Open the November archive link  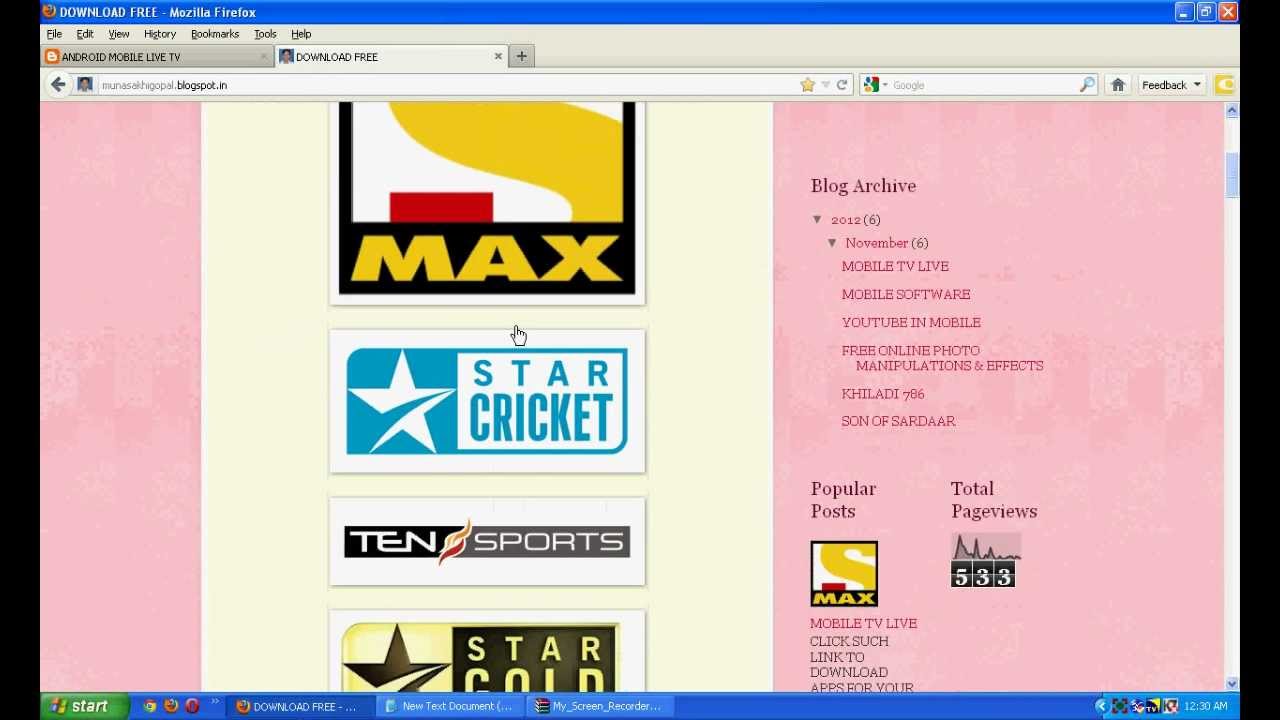tap(876, 243)
